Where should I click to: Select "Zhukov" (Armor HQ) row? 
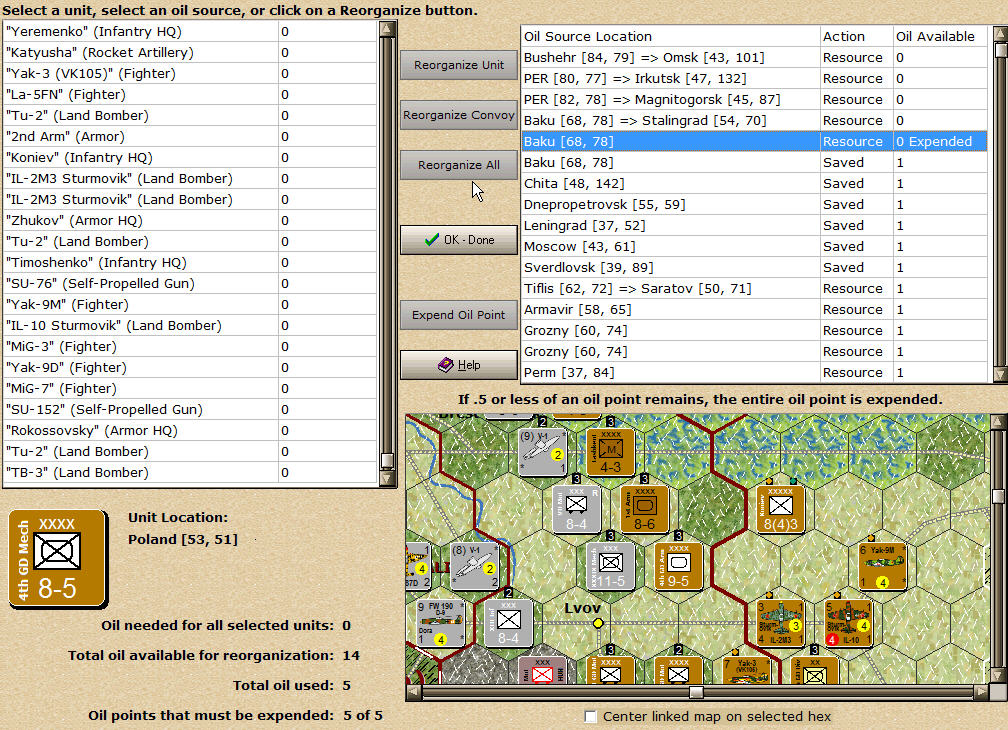click(x=190, y=220)
